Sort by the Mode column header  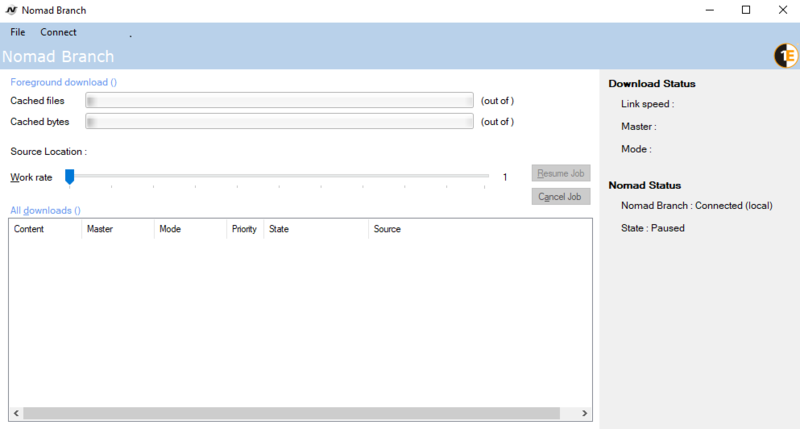[190, 229]
